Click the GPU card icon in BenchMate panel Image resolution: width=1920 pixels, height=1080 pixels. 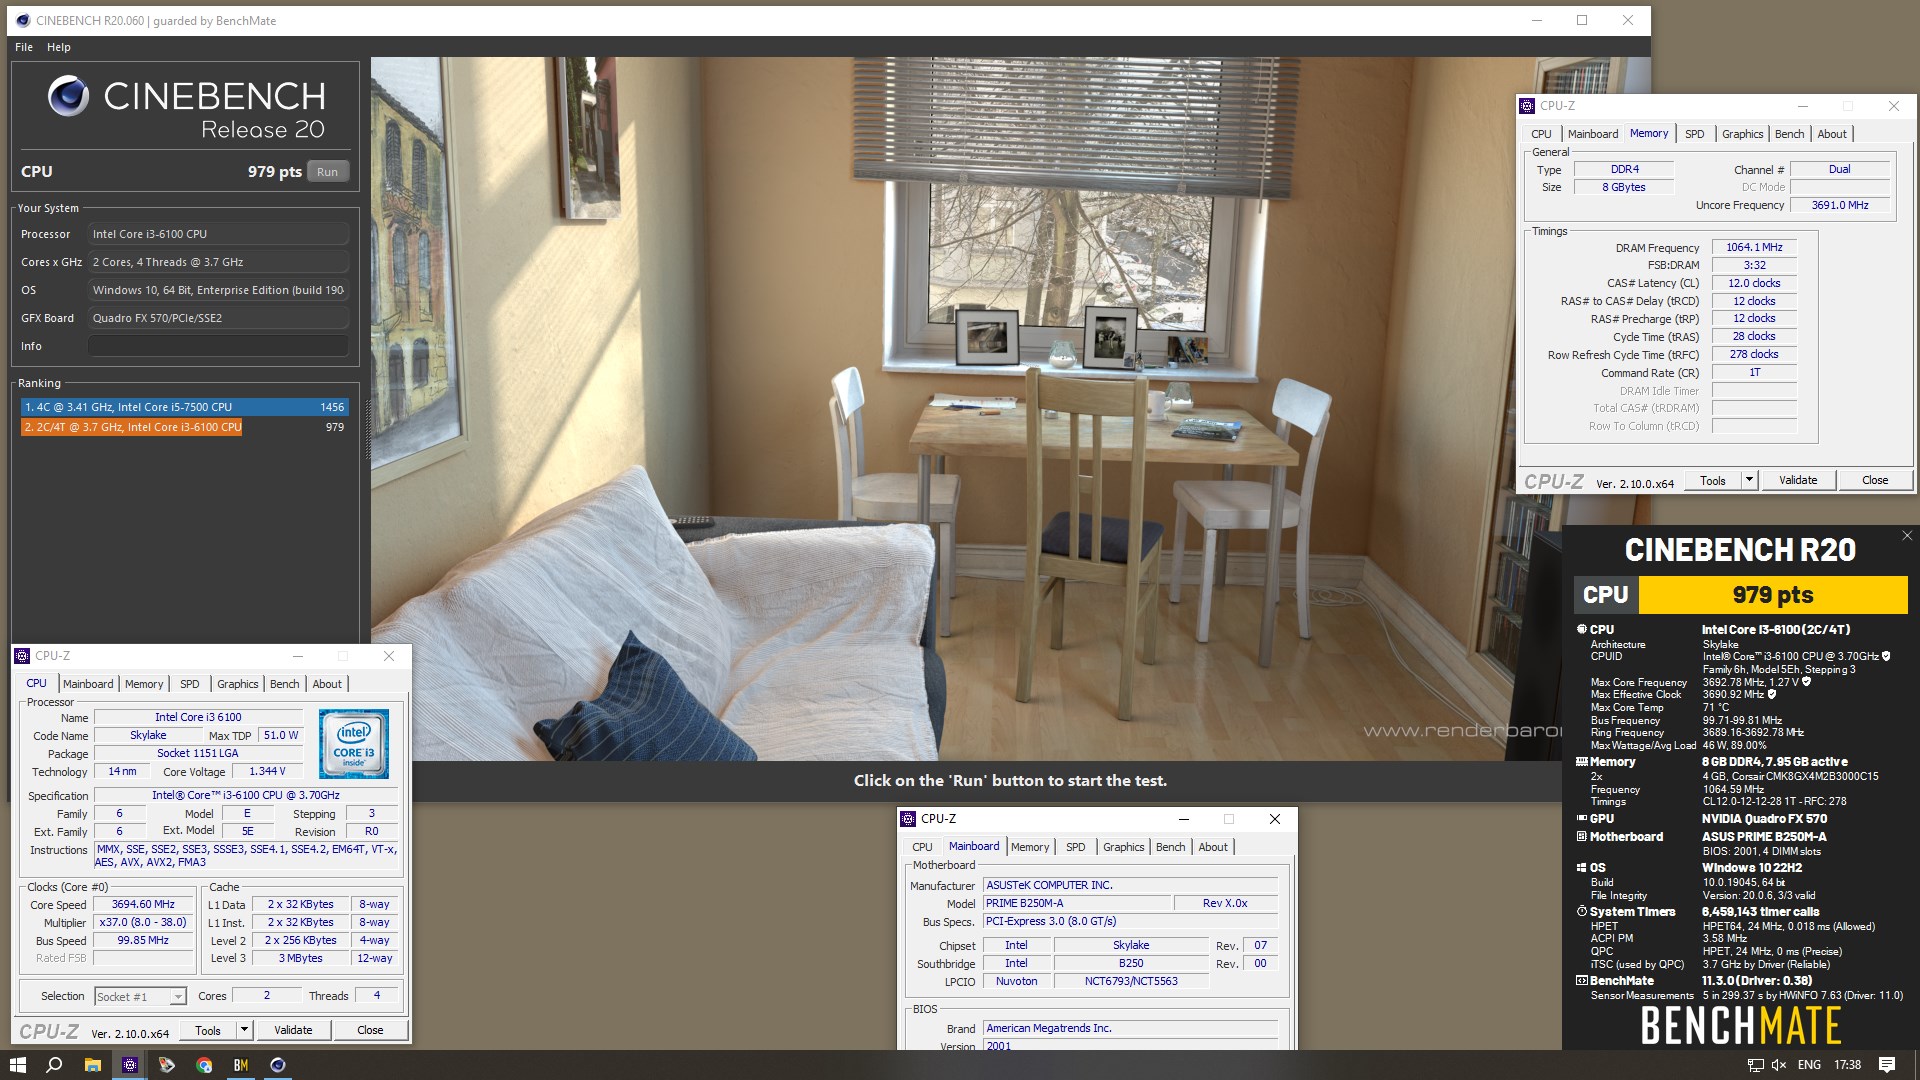(x=1582, y=818)
